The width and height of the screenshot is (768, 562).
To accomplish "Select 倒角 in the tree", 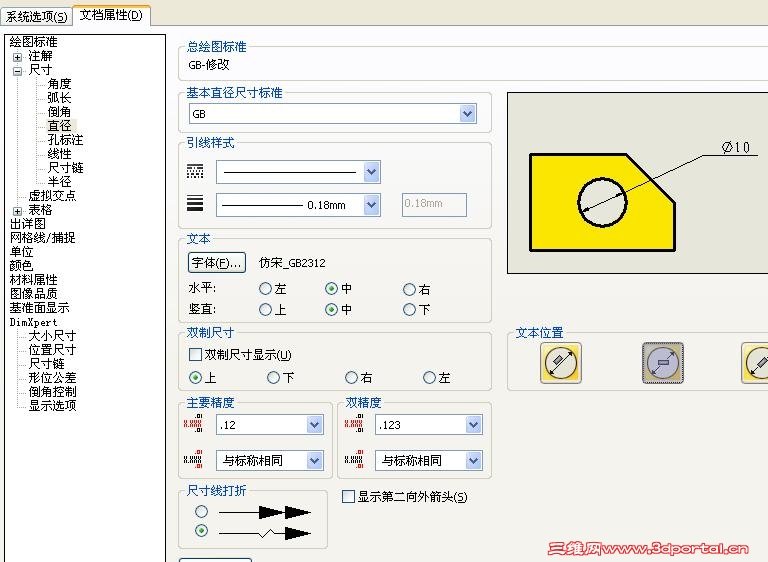I will coord(59,112).
